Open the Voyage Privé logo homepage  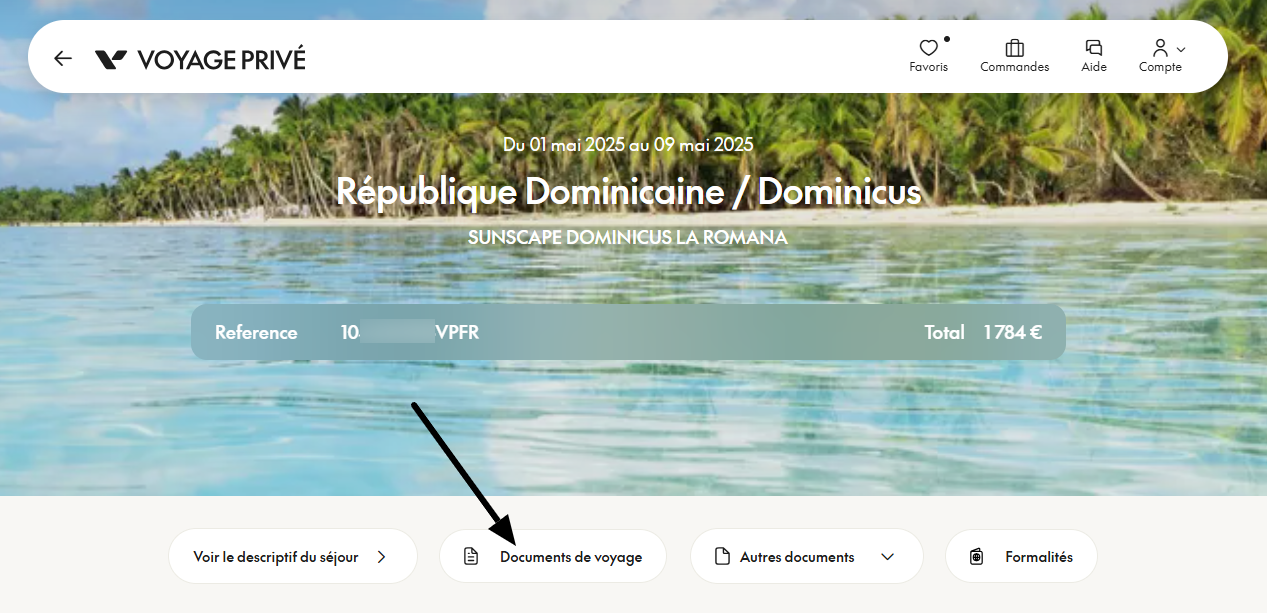200,59
